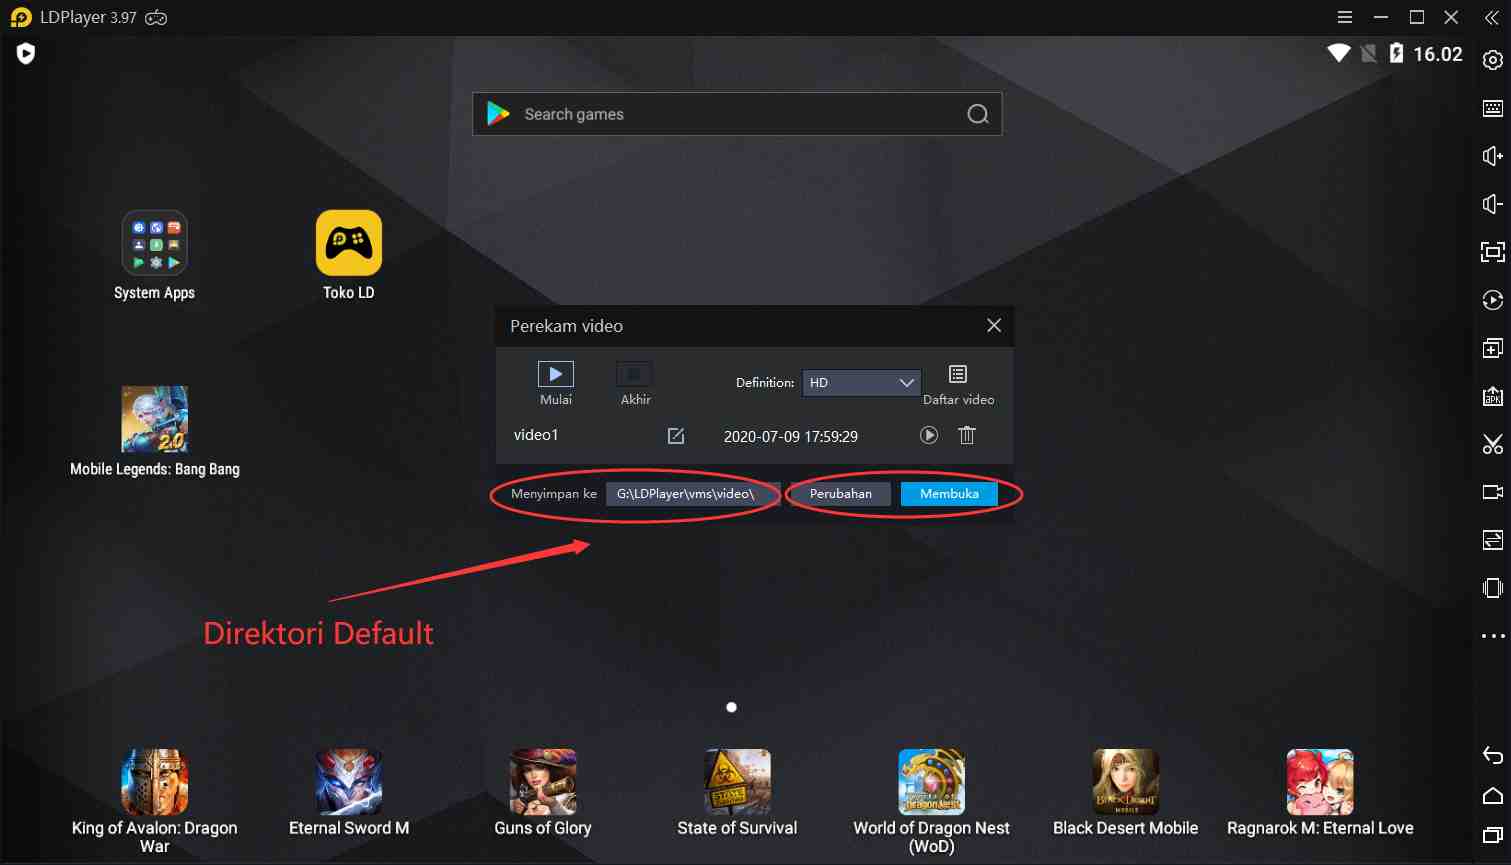Click Android back arrow icon
The height and width of the screenshot is (865, 1511).
pyautogui.click(x=1492, y=755)
